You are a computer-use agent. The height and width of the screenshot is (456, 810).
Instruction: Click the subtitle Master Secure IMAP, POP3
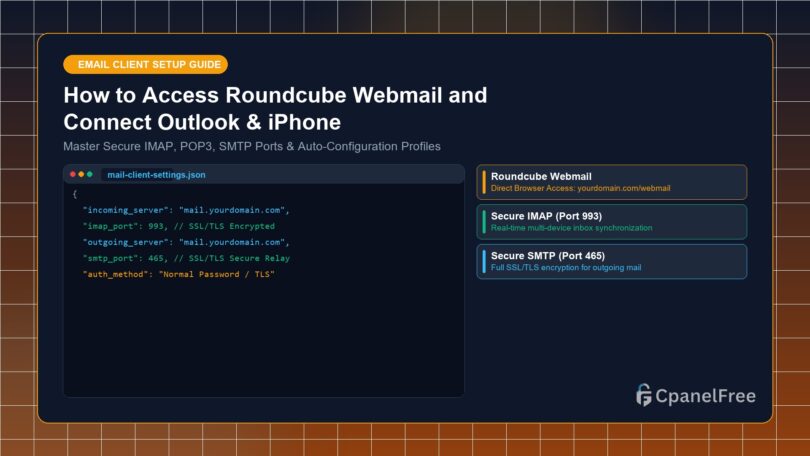(x=252, y=147)
